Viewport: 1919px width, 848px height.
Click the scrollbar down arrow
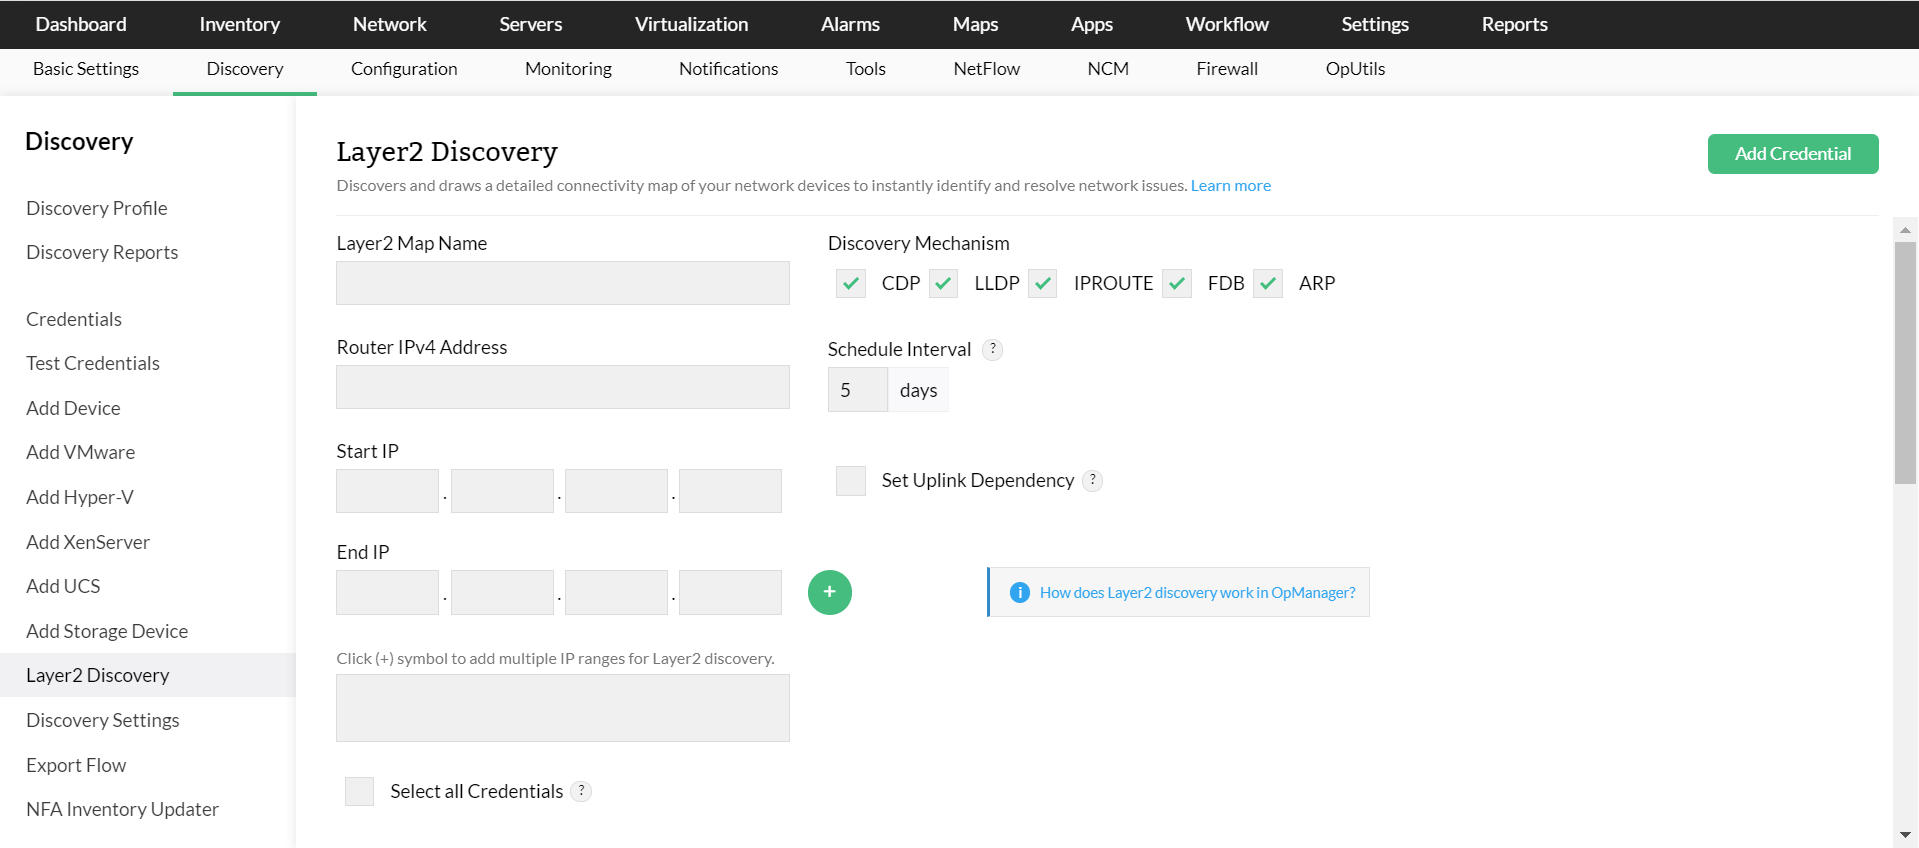1905,834
